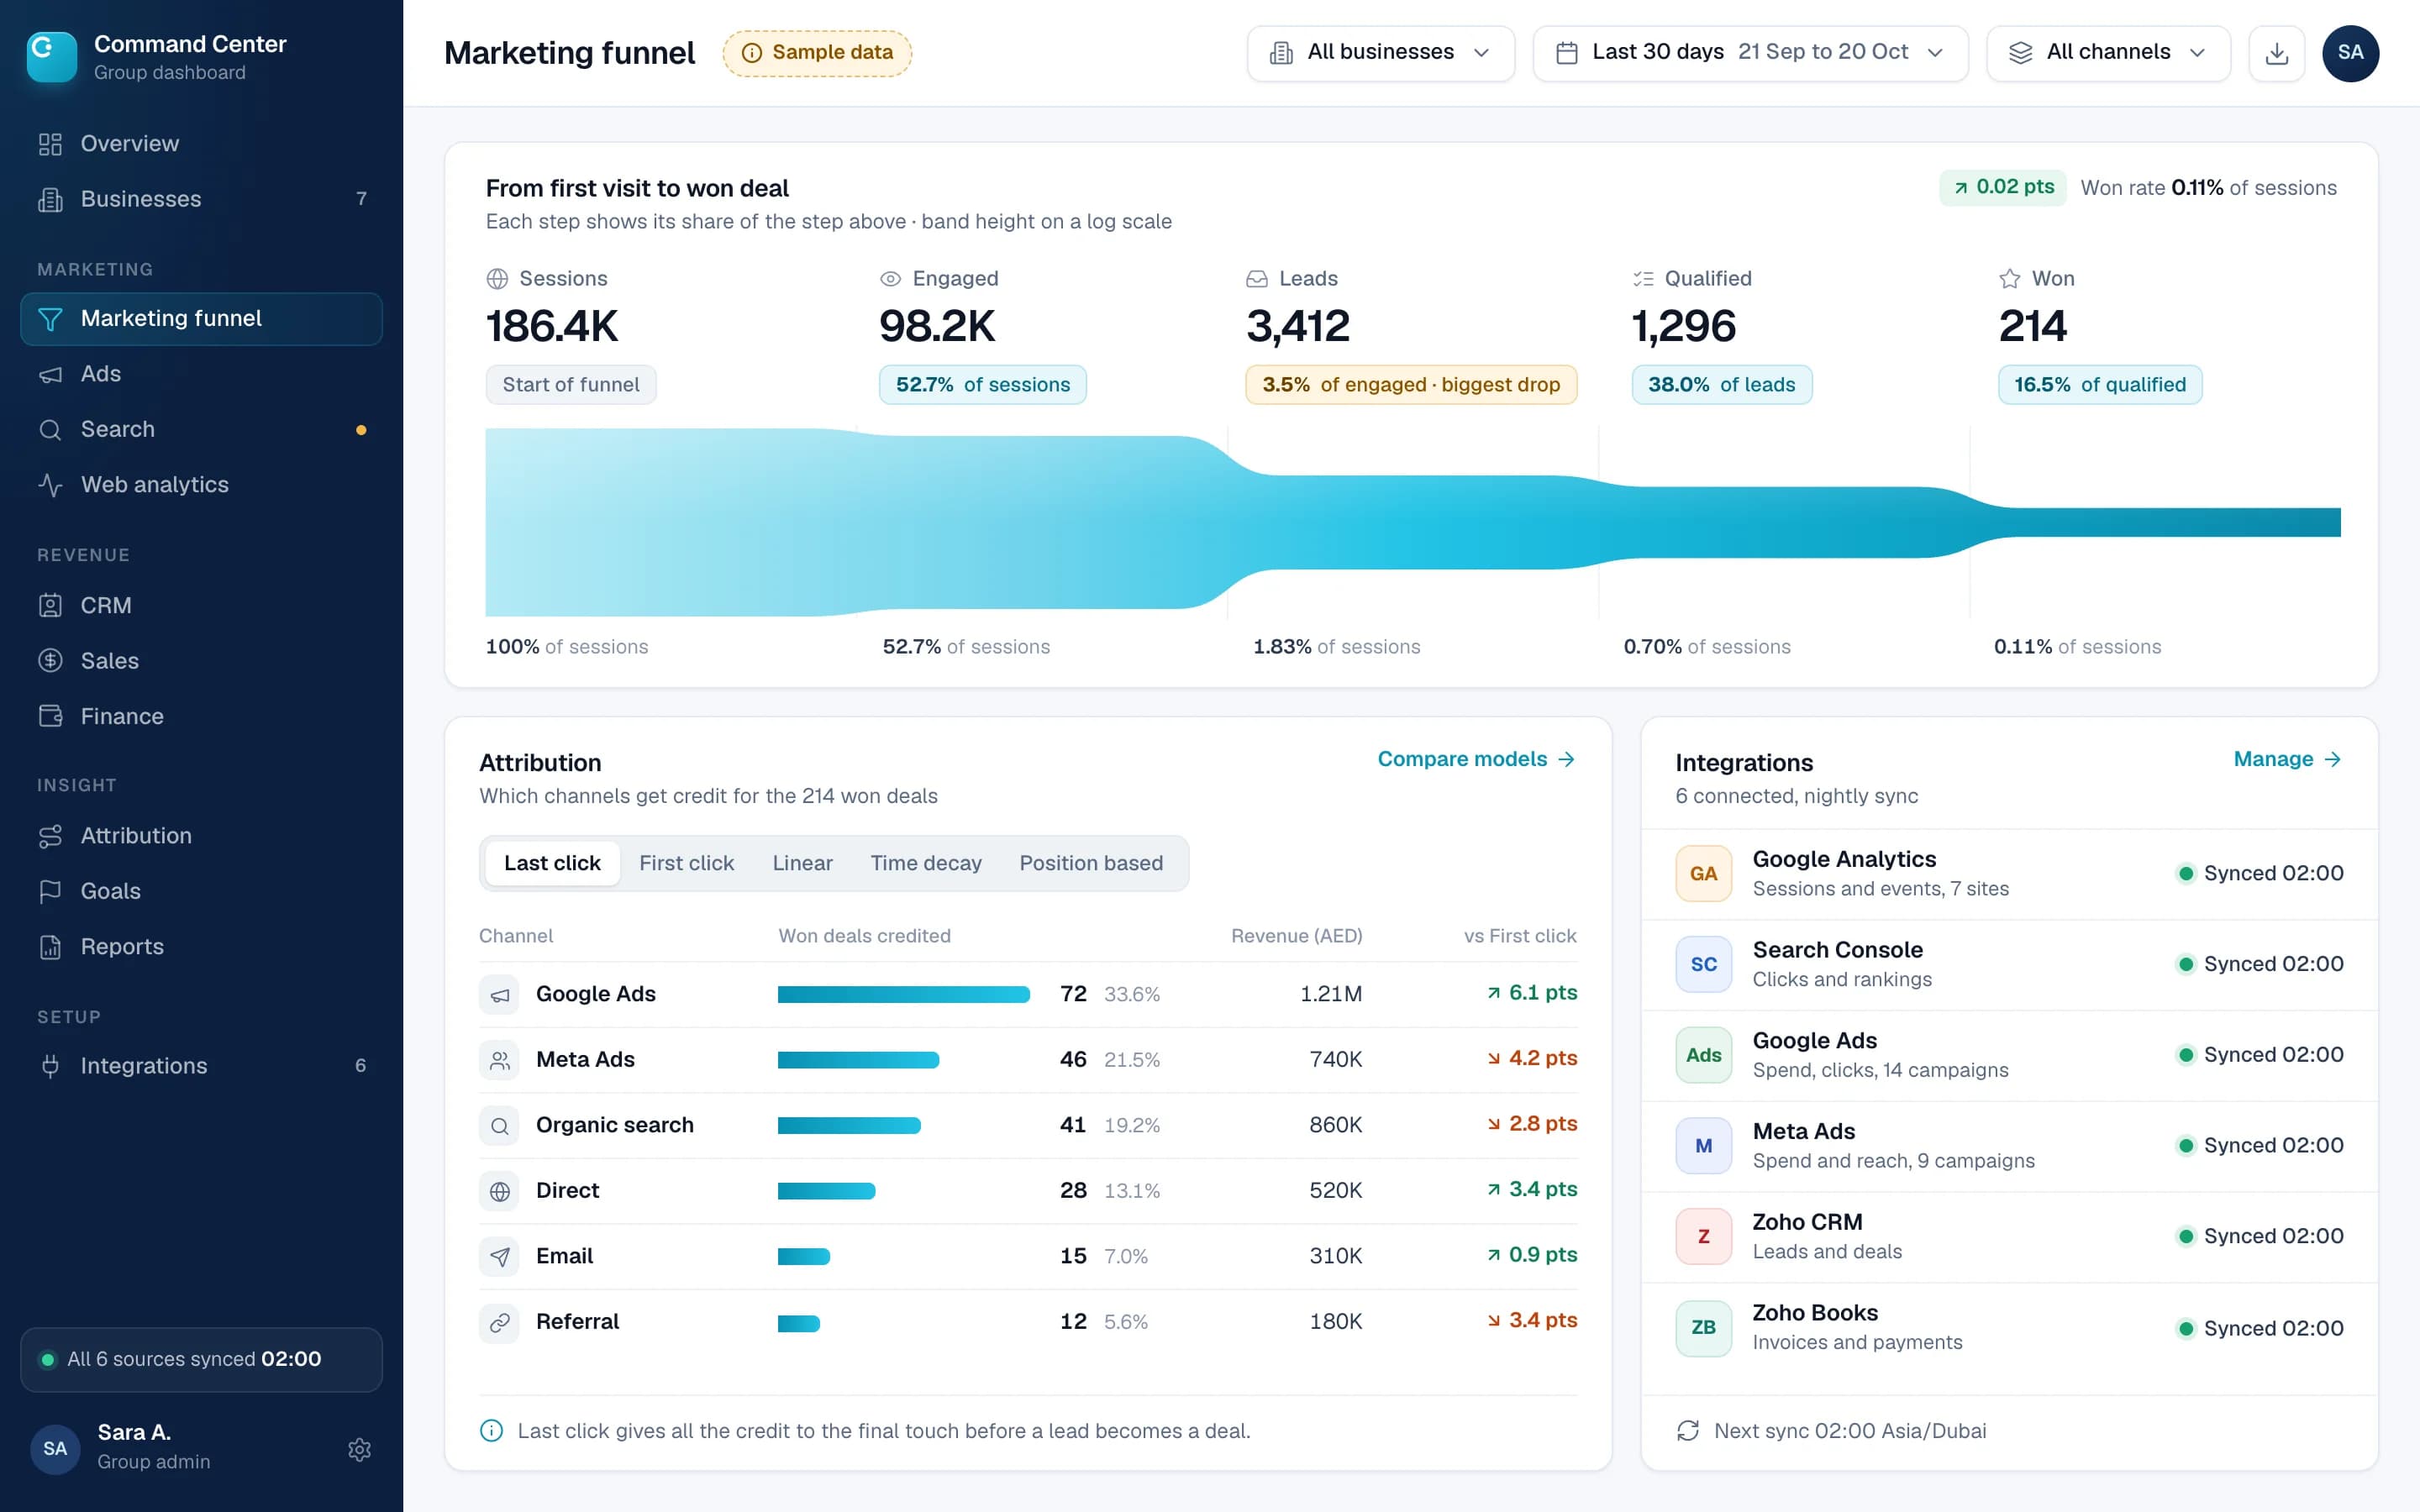Open the Last 30 days date range picker
This screenshot has height=1512, width=2420.
(1750, 53)
